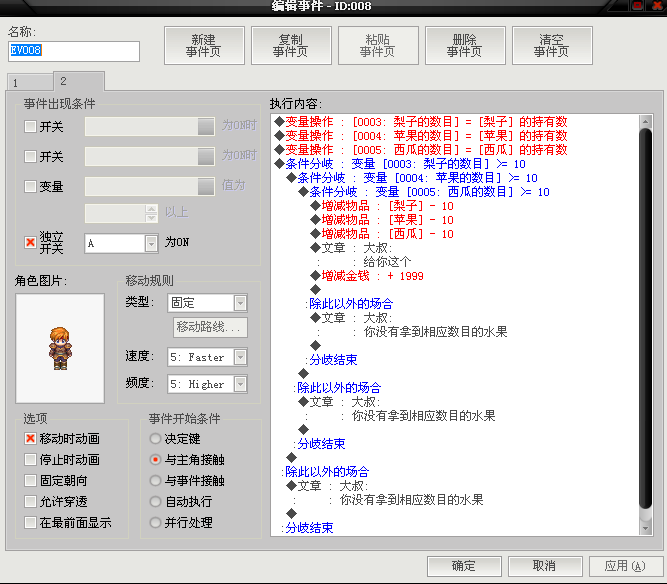Check the 在最前面显示 option
Screen dimensions: 667x584
tap(30, 522)
